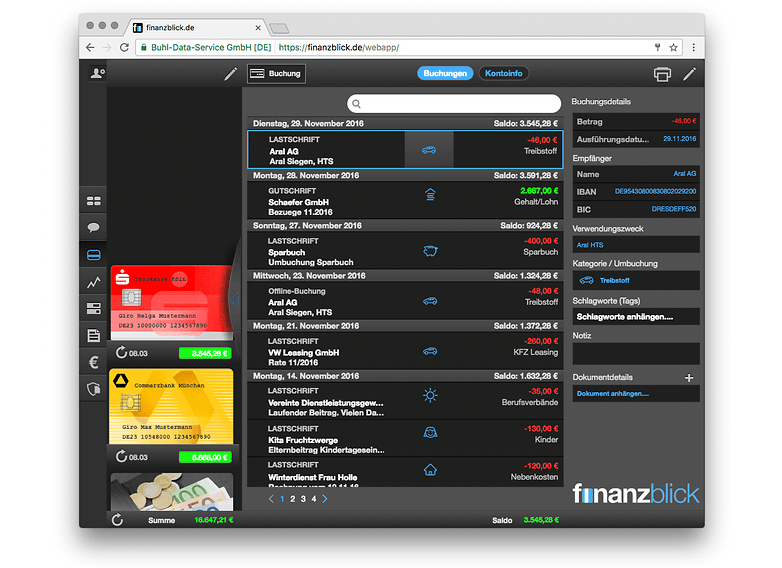Bookmark page with star icon

click(674, 47)
